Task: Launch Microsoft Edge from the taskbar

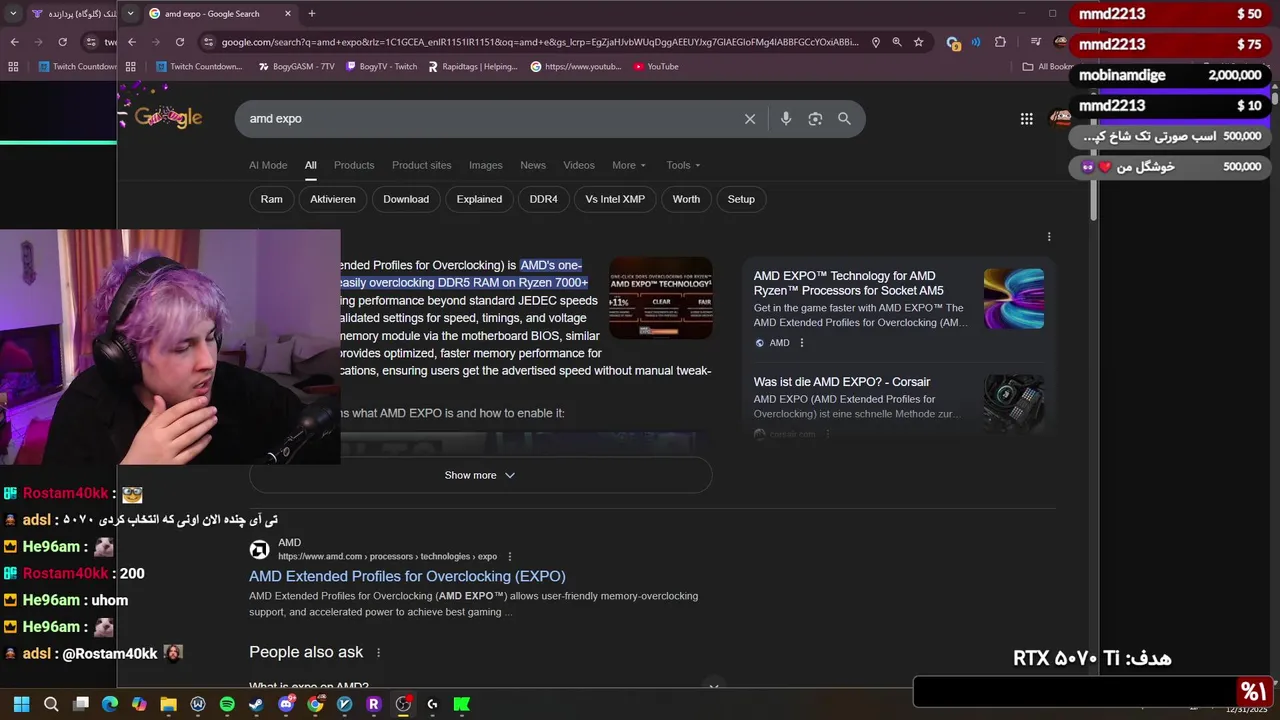Action: 110,704
